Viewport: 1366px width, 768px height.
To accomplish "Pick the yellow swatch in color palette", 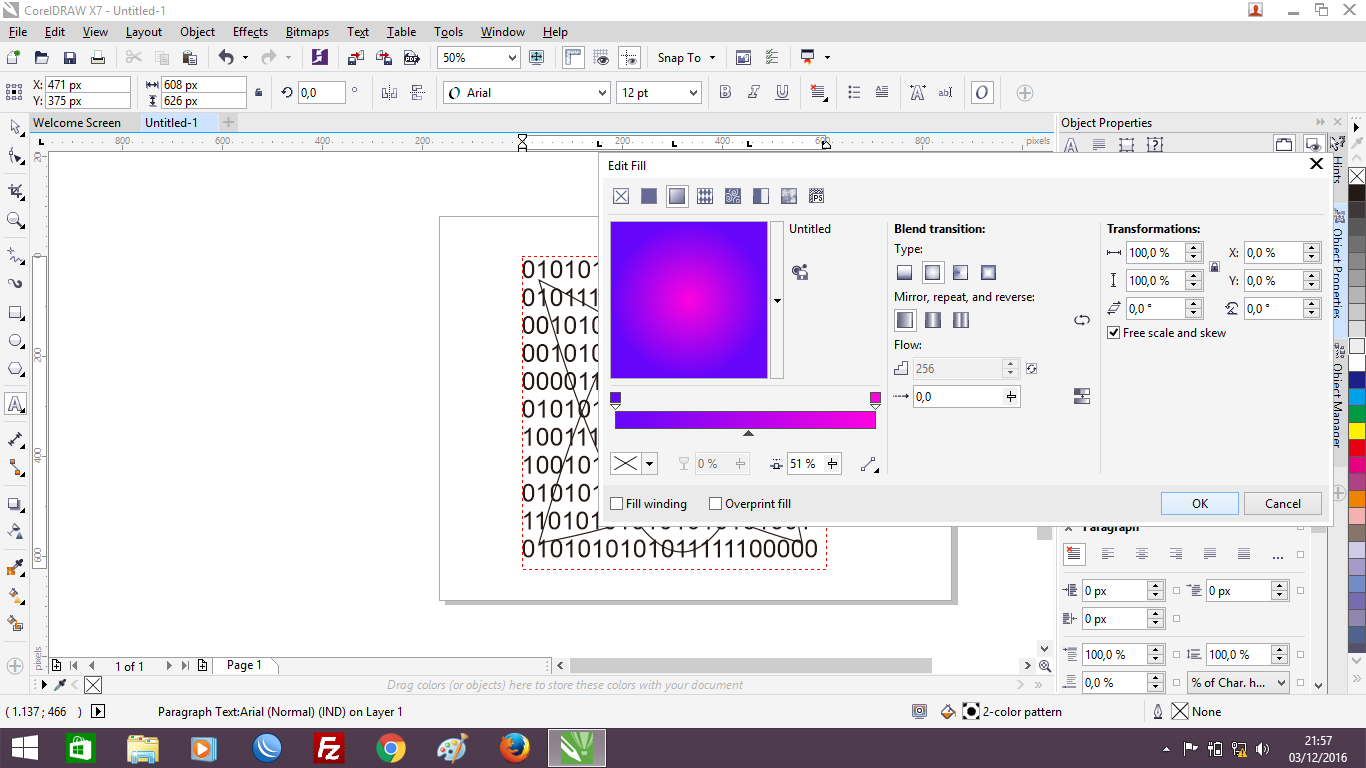I will (1357, 431).
